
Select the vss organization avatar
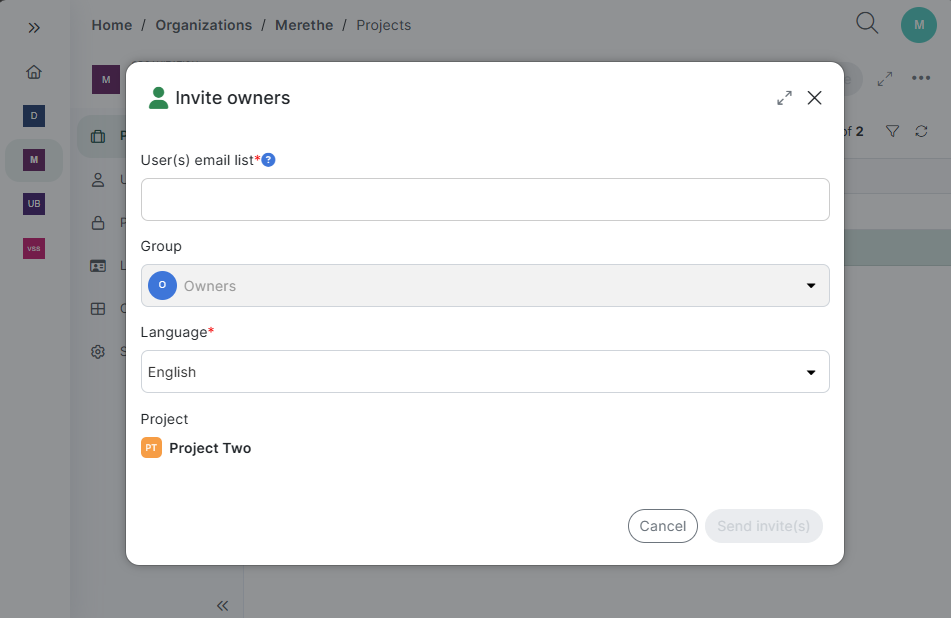coord(34,248)
